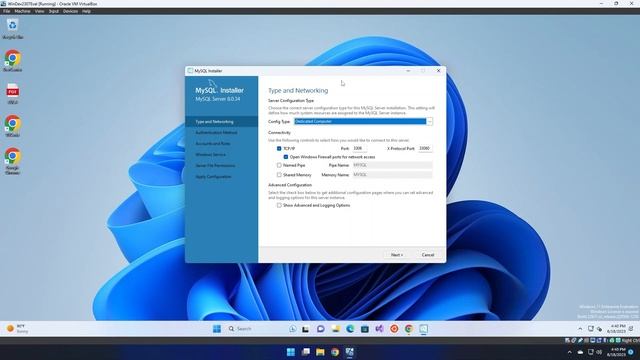Click the OneDrive cloud icon in the host tray
640x360 pixels.
(x=580, y=352)
